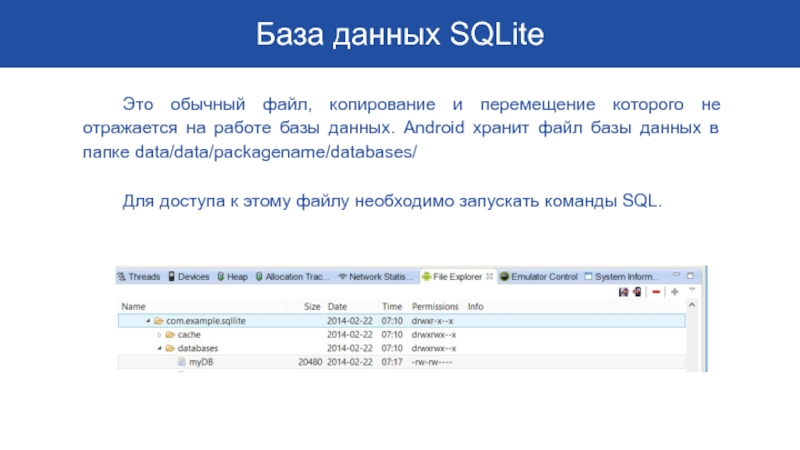Select the File Explorer tab

pyautogui.click(x=457, y=277)
